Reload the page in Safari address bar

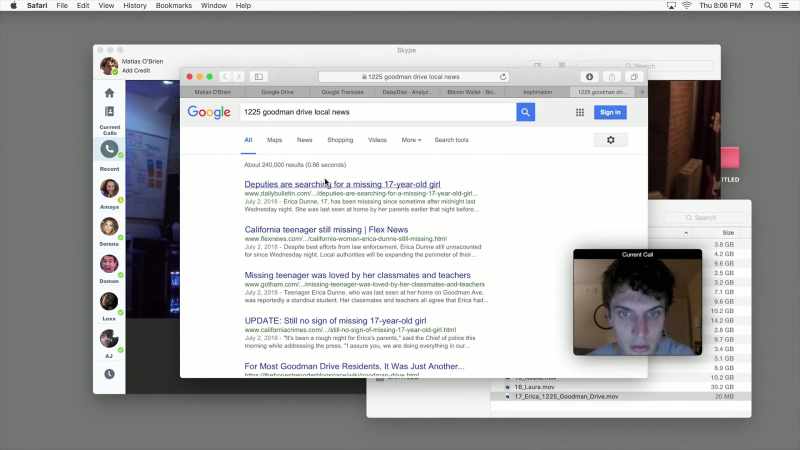tap(503, 77)
